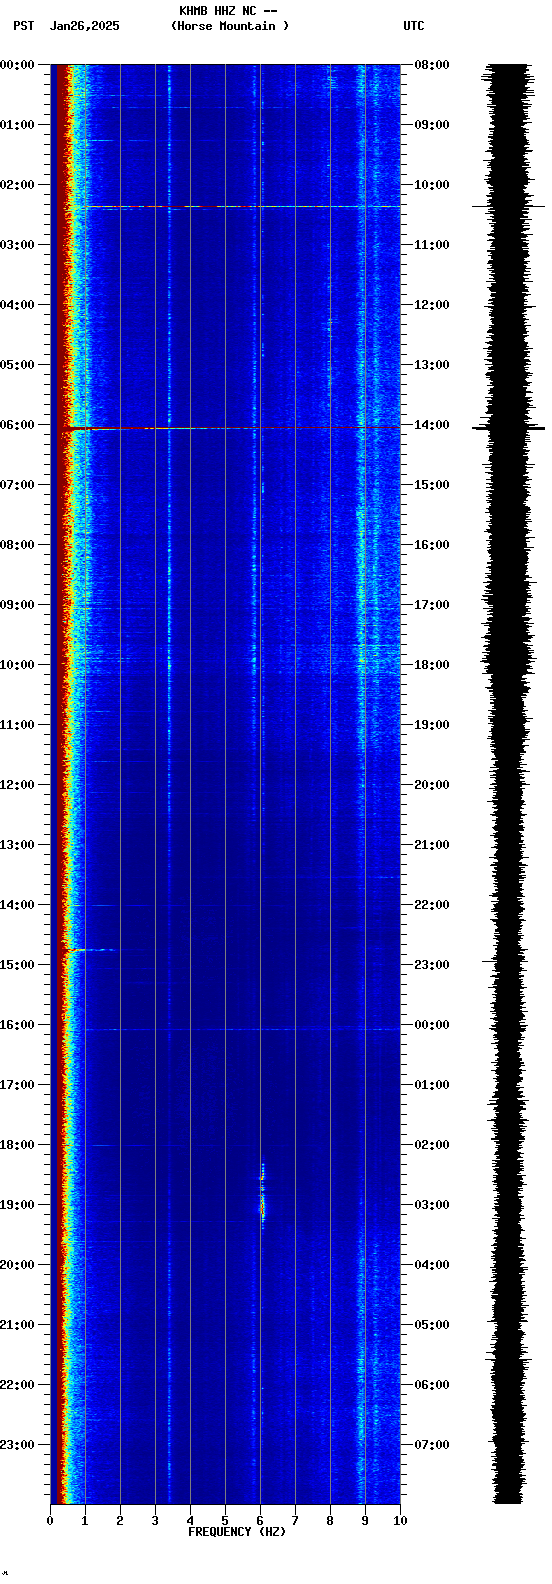Click the 10 Hz frequency tick label
The image size is (552, 1584).
point(400,1521)
